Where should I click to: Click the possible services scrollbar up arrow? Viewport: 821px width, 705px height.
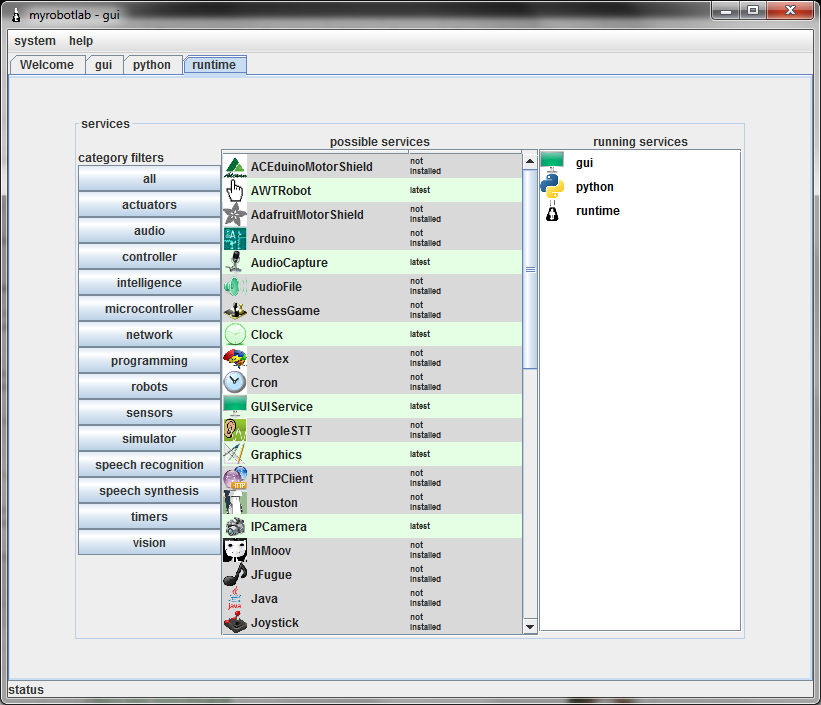pyautogui.click(x=530, y=161)
